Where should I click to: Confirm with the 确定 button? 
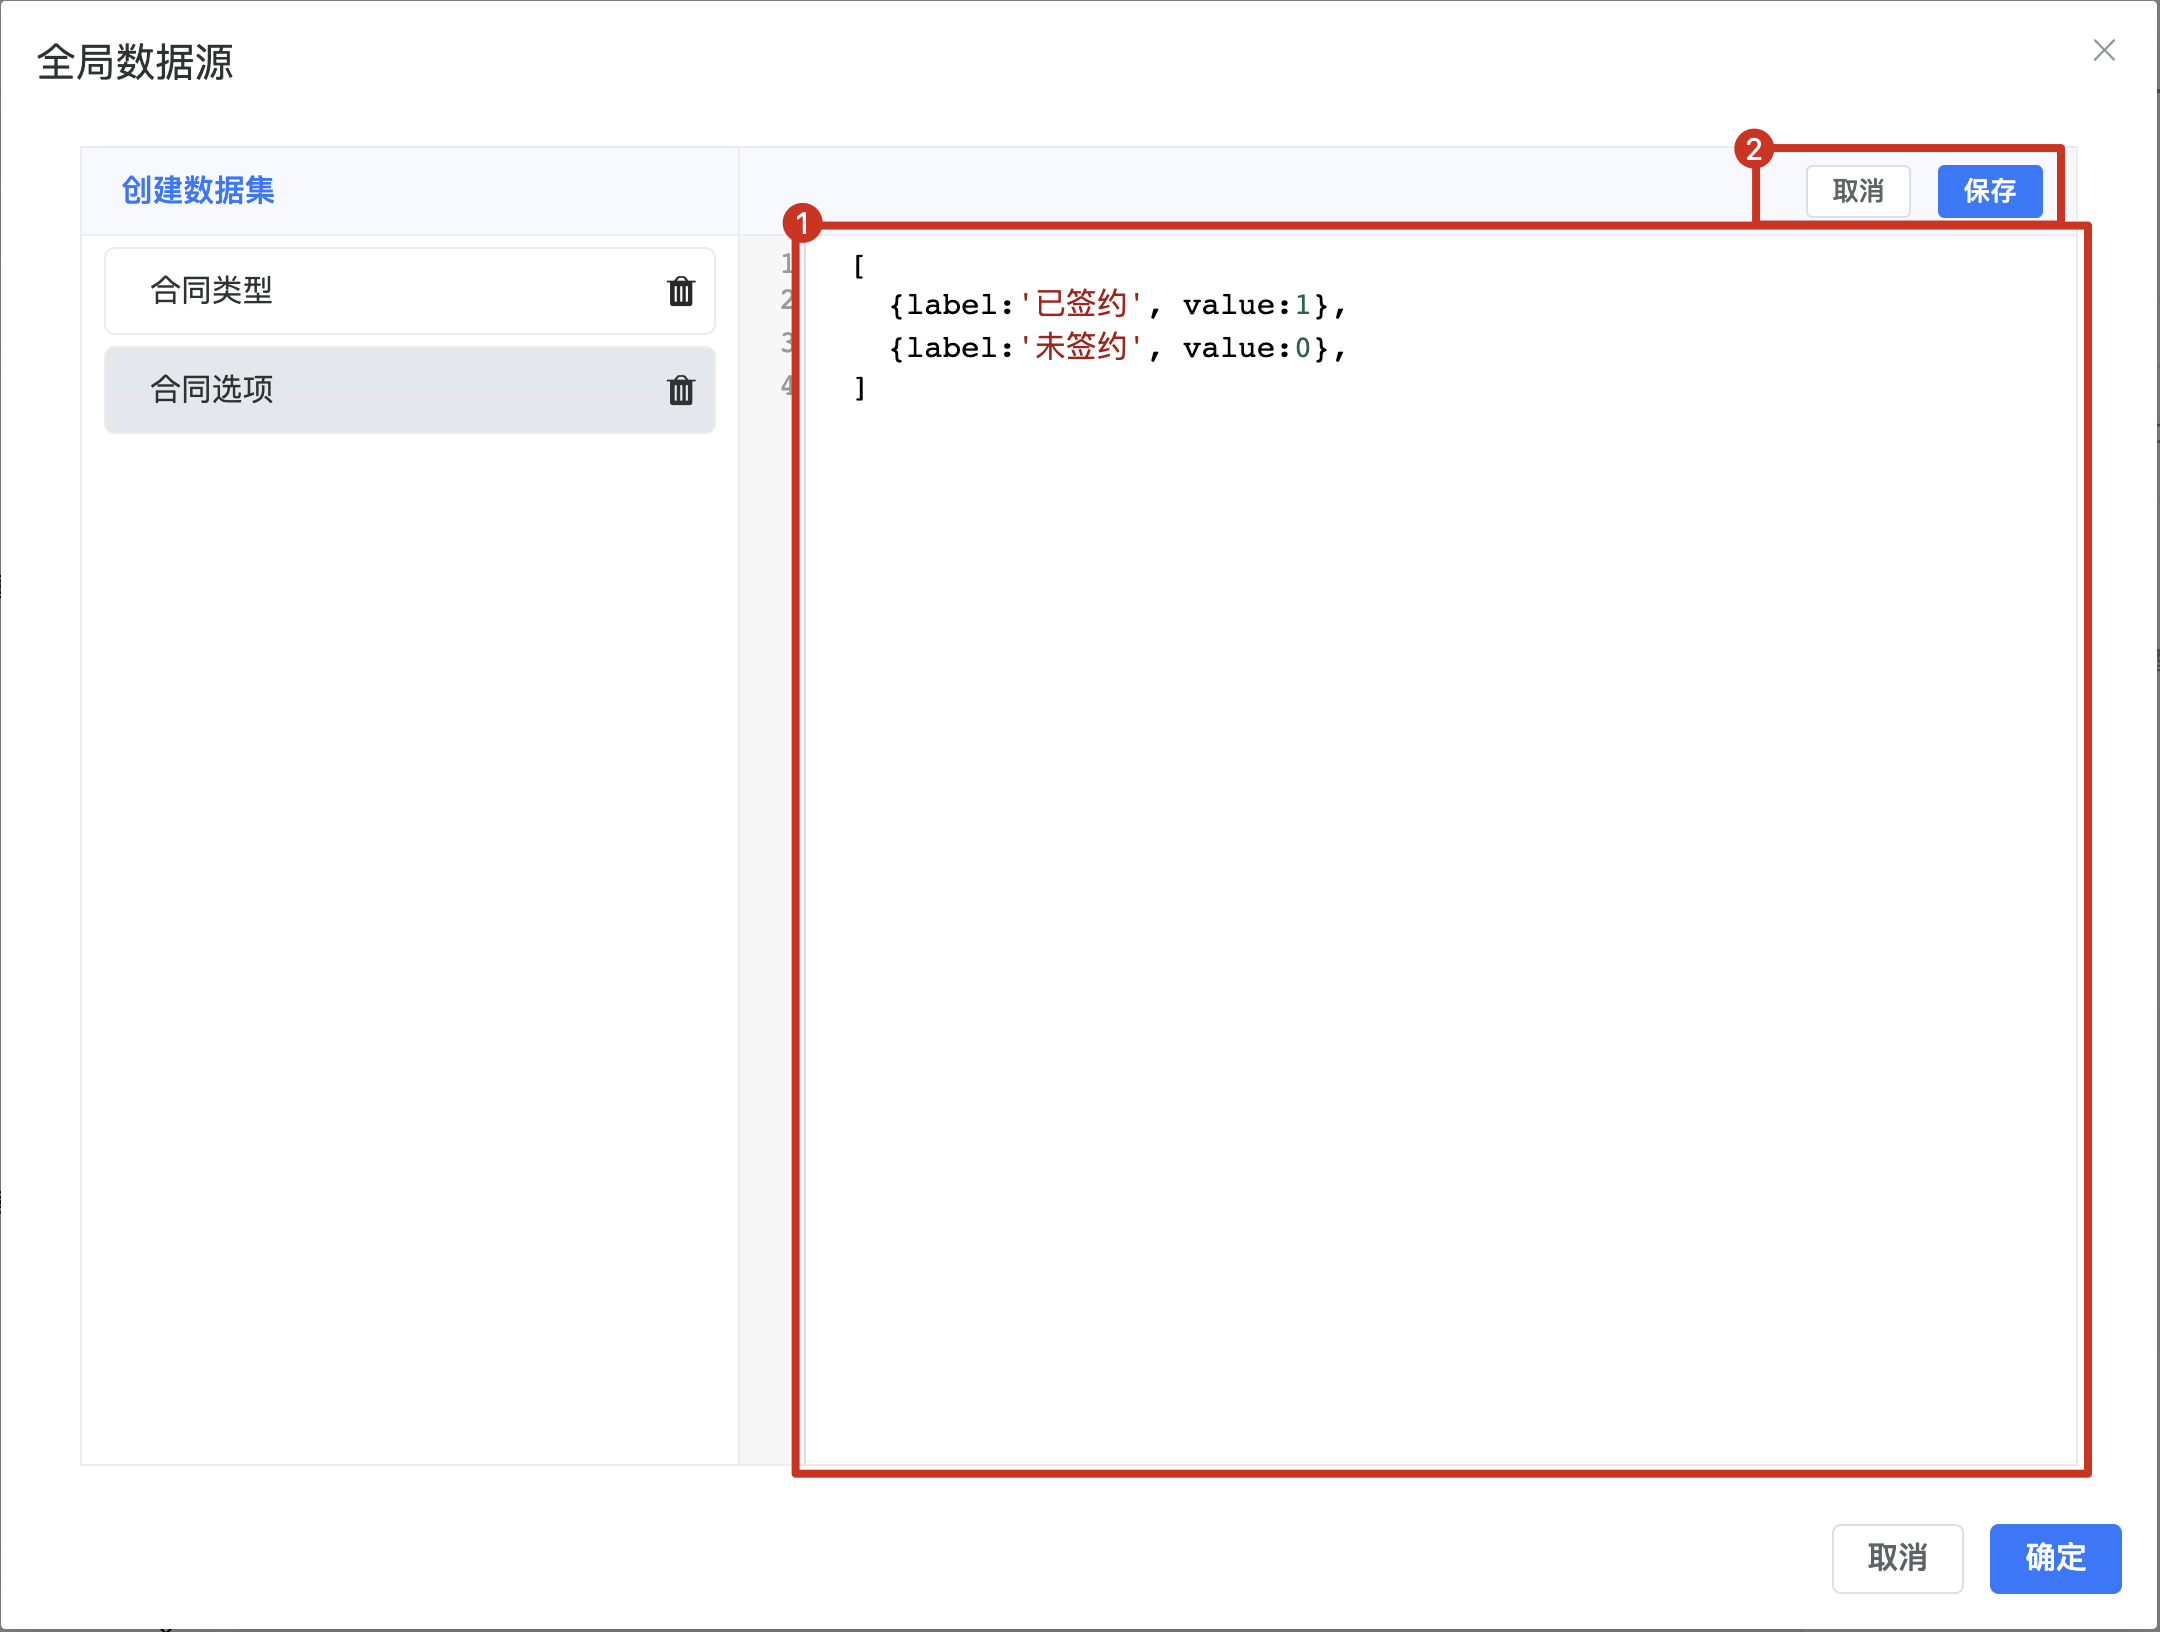pos(2054,1557)
